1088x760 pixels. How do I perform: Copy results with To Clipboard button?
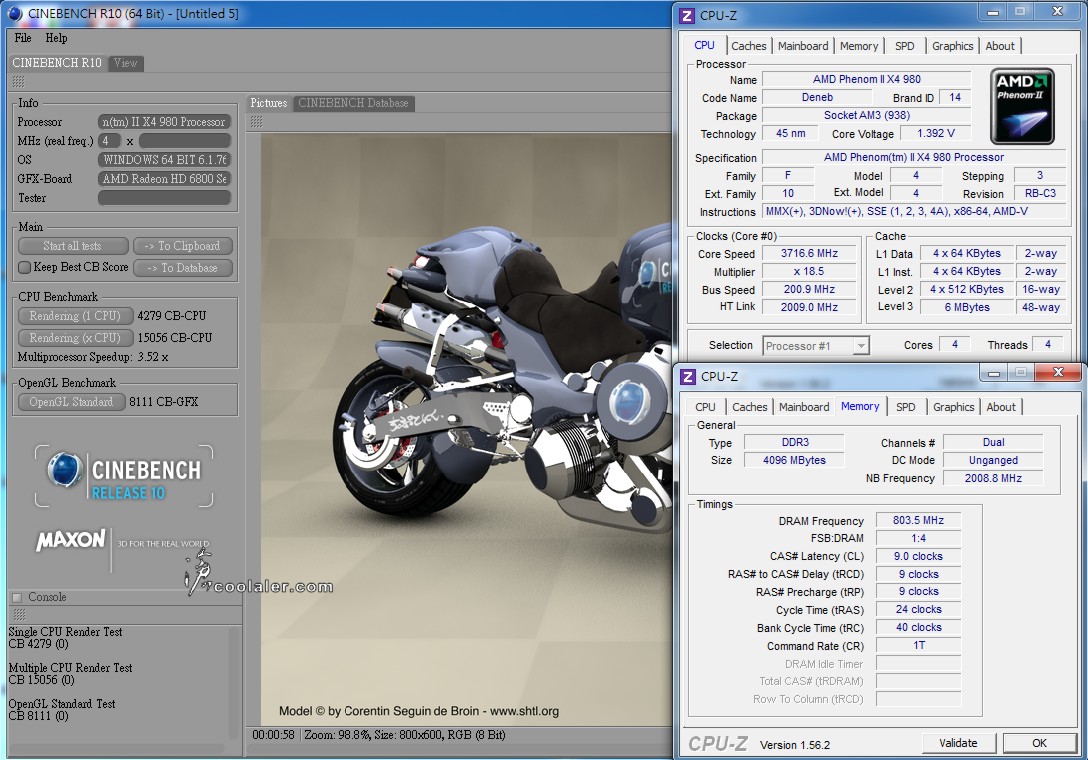(182, 246)
